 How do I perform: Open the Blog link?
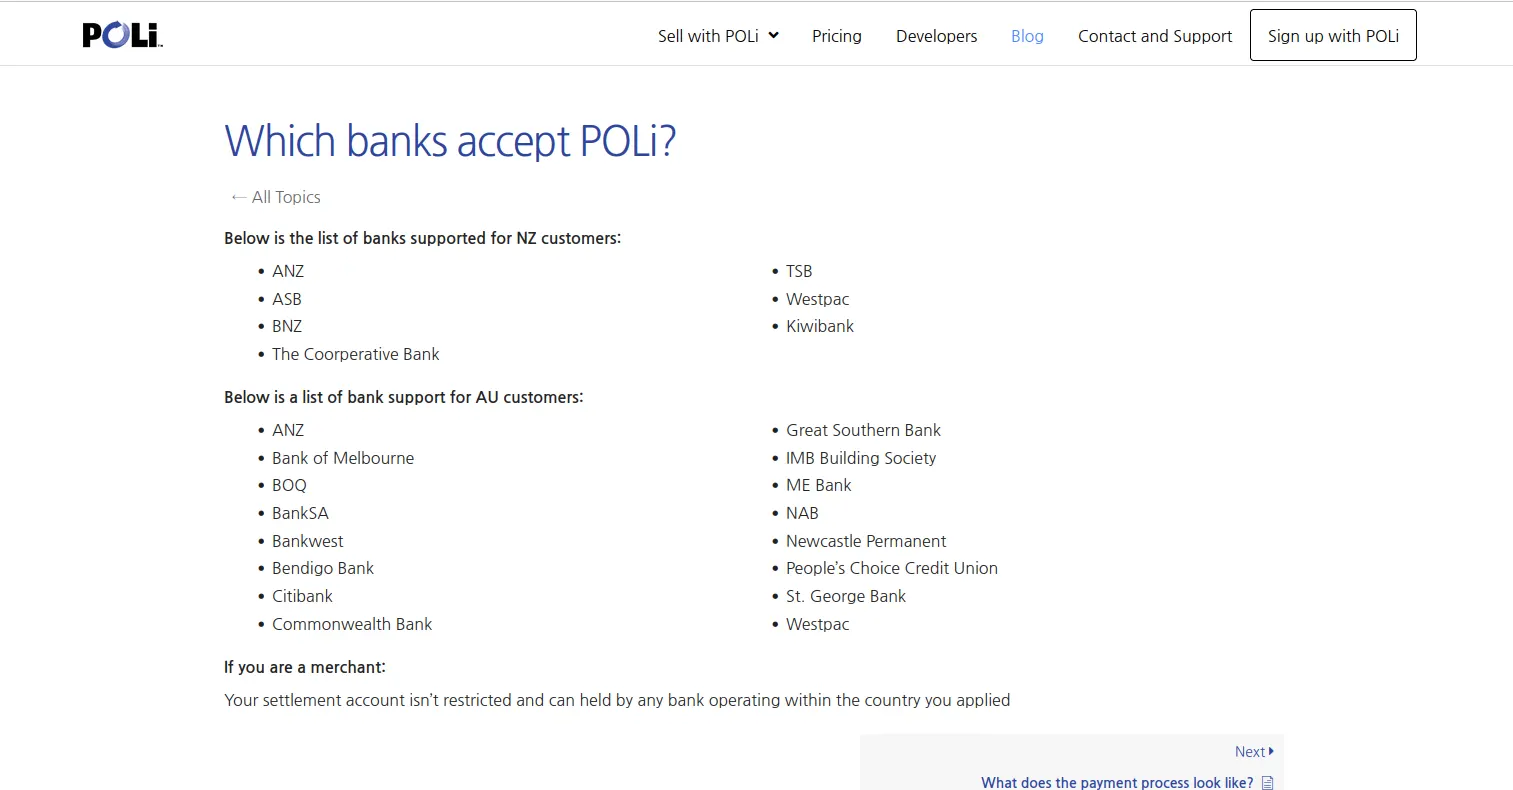coord(1027,36)
